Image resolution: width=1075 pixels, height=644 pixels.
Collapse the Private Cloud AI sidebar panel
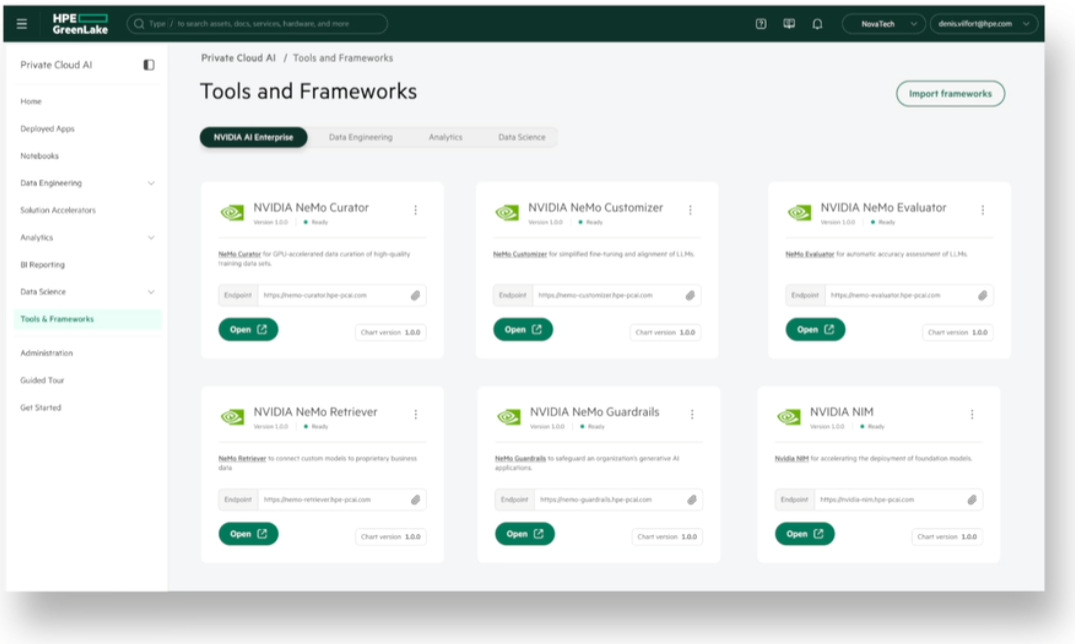pyautogui.click(x=149, y=65)
